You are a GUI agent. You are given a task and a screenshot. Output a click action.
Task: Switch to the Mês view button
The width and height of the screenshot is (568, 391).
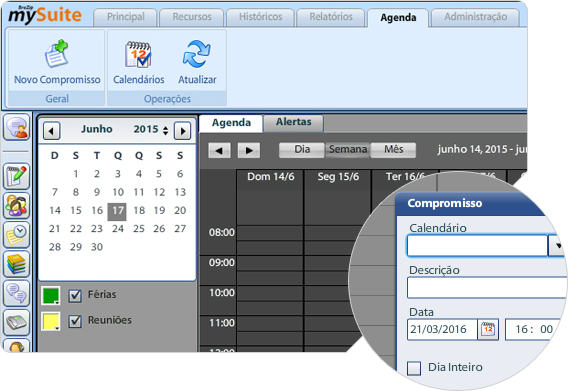pyautogui.click(x=393, y=149)
